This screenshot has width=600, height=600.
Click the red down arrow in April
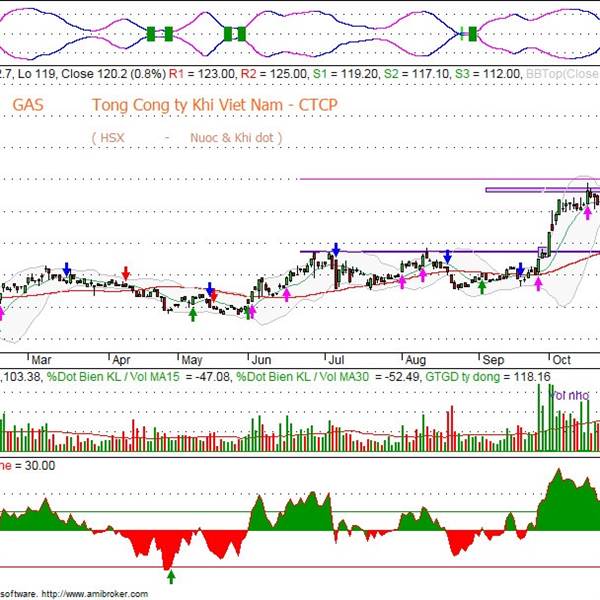tap(126, 273)
